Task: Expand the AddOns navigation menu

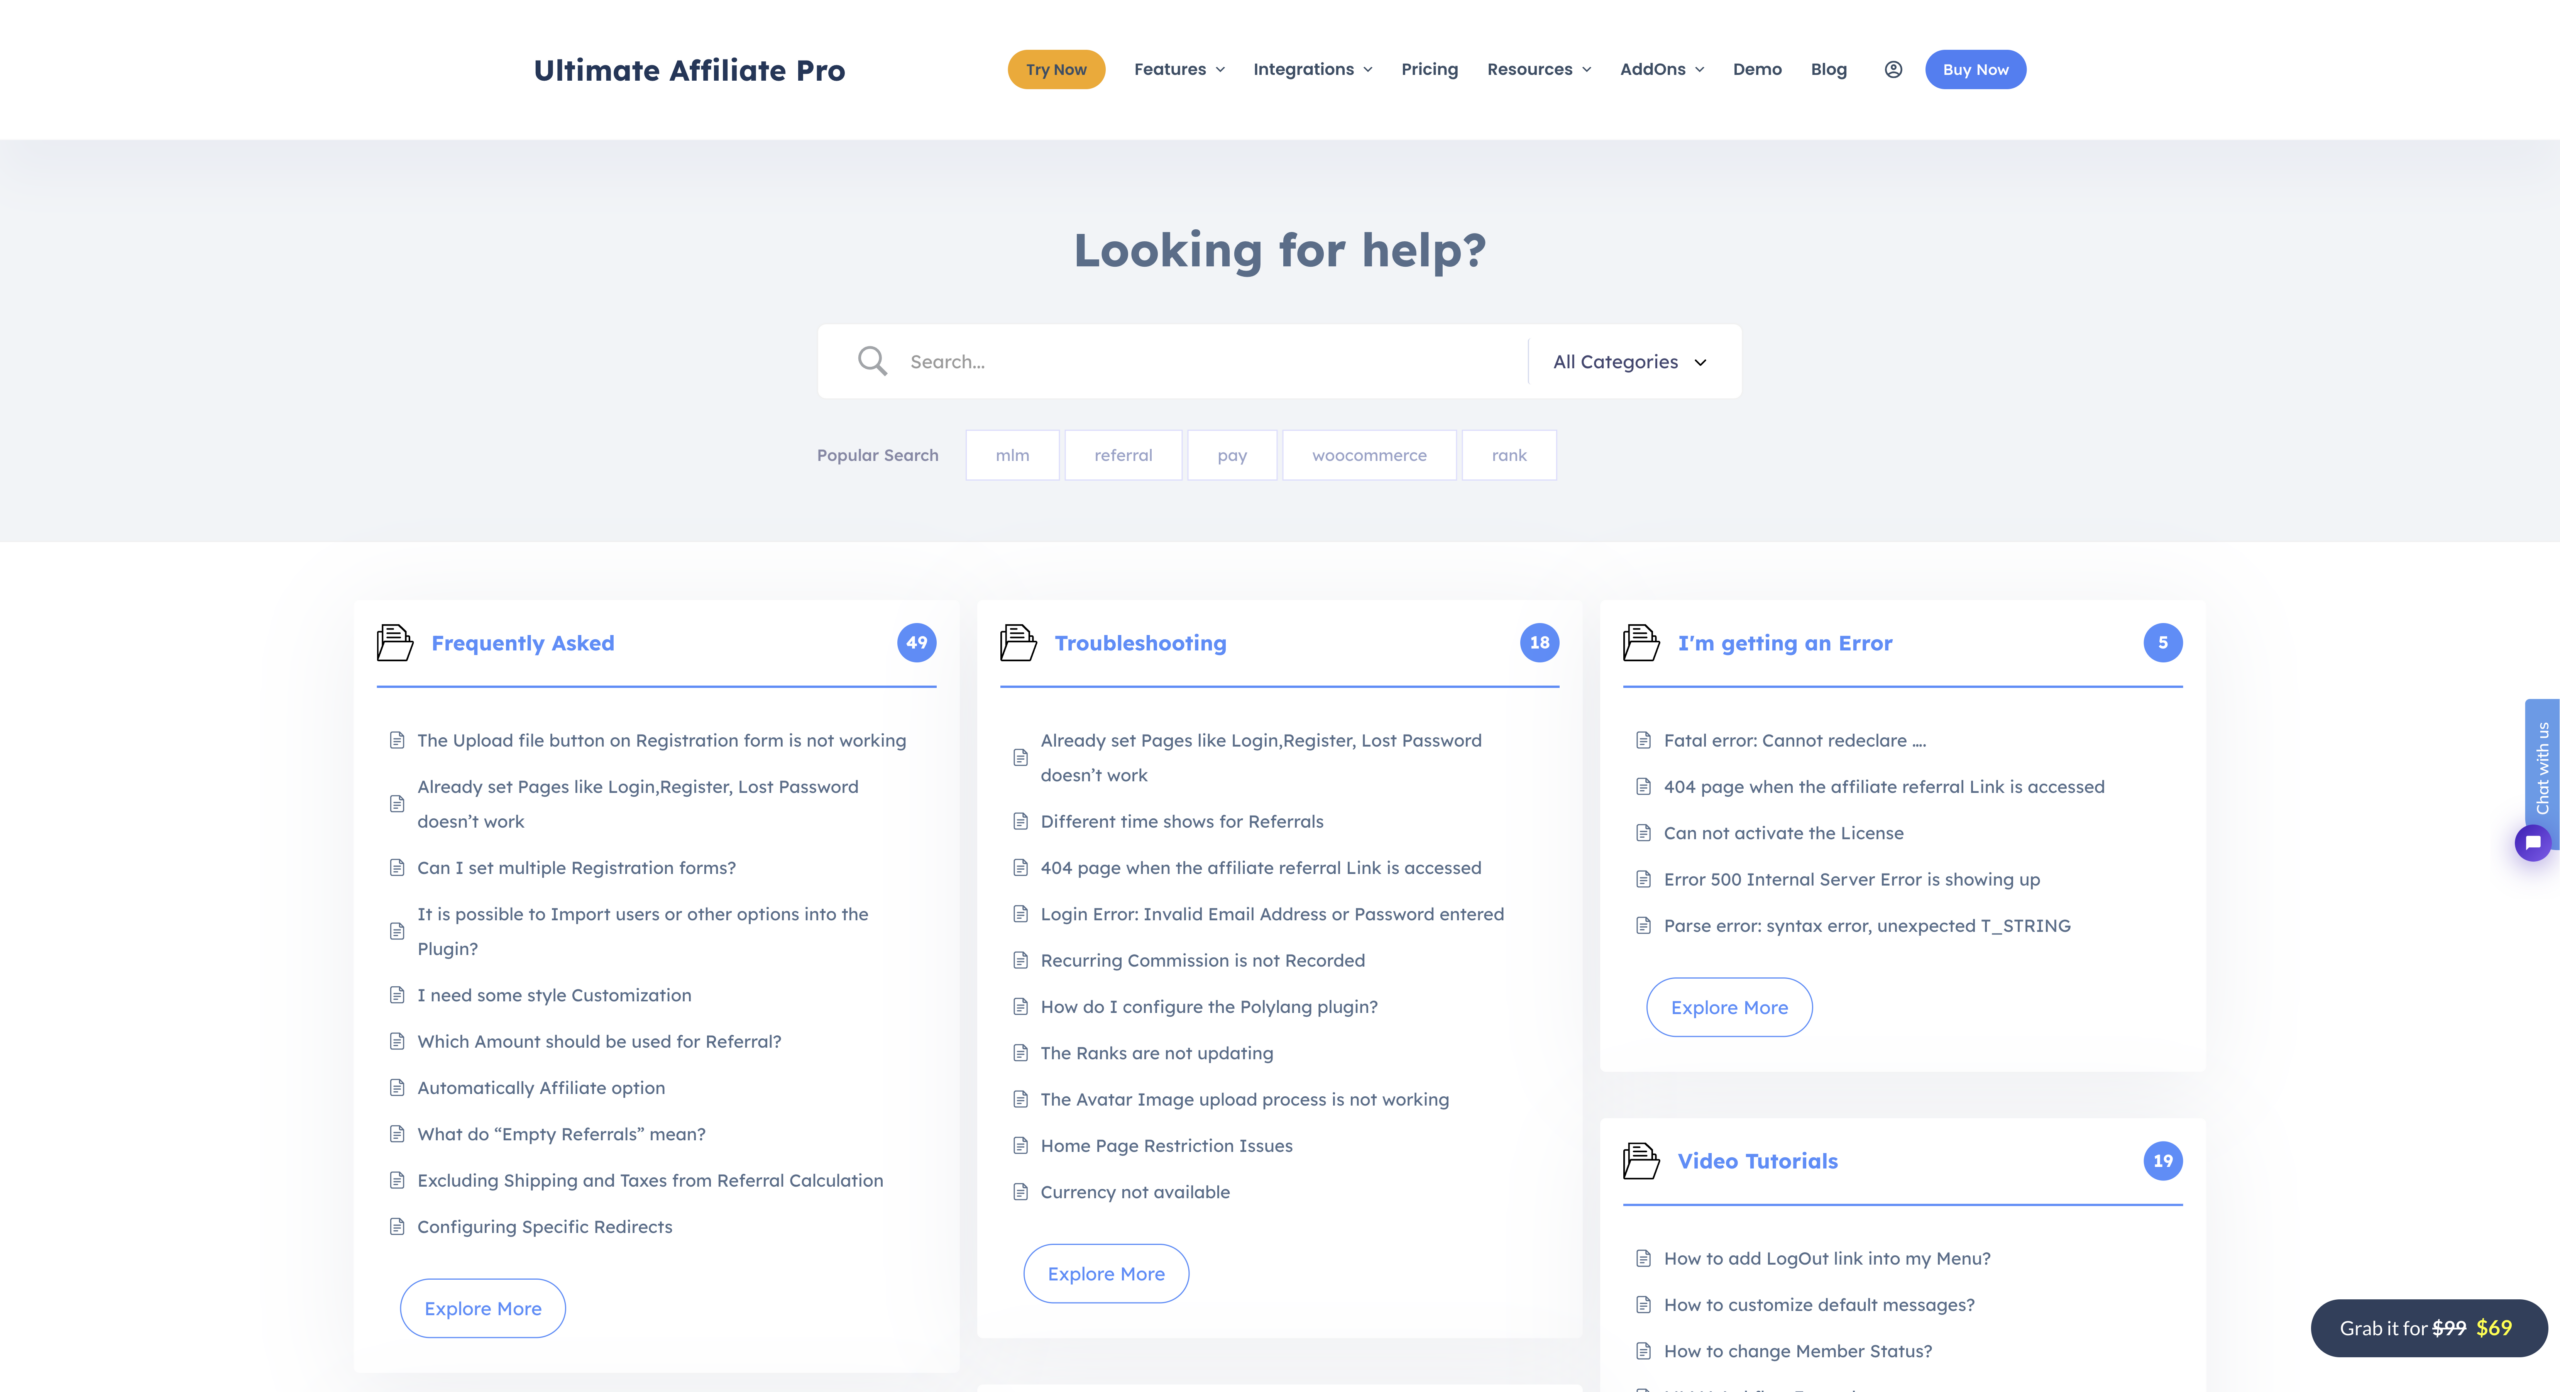Action: coord(1662,69)
